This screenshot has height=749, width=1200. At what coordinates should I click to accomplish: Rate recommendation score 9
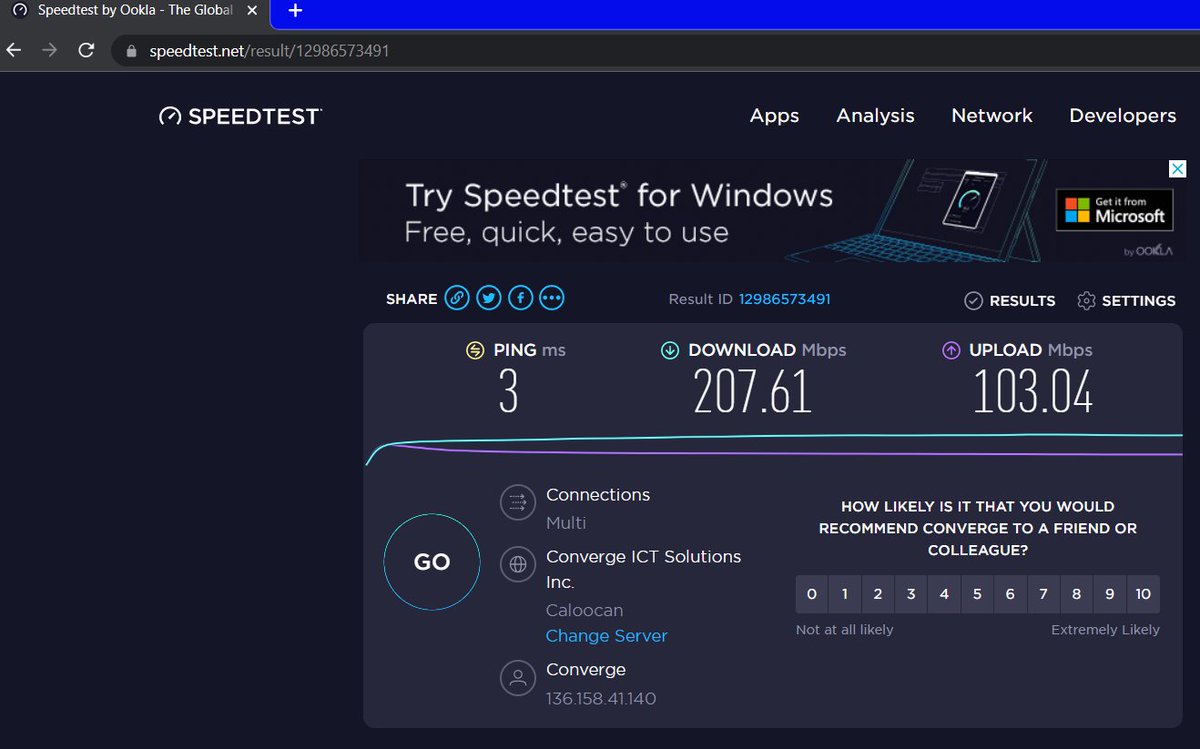pyautogui.click(x=1110, y=594)
